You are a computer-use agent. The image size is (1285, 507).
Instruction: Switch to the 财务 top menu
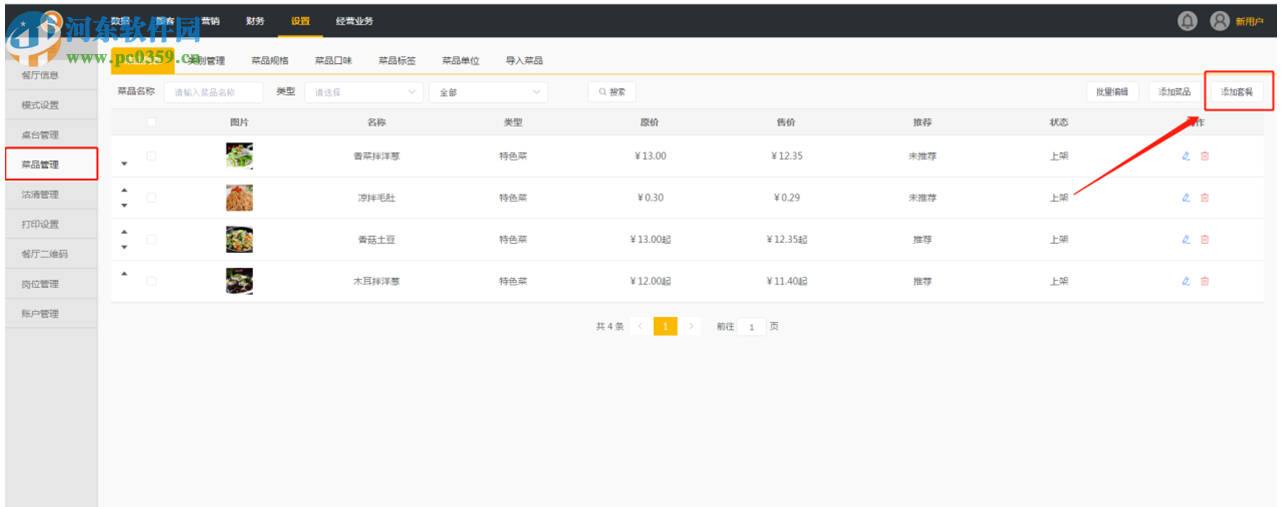click(x=255, y=21)
